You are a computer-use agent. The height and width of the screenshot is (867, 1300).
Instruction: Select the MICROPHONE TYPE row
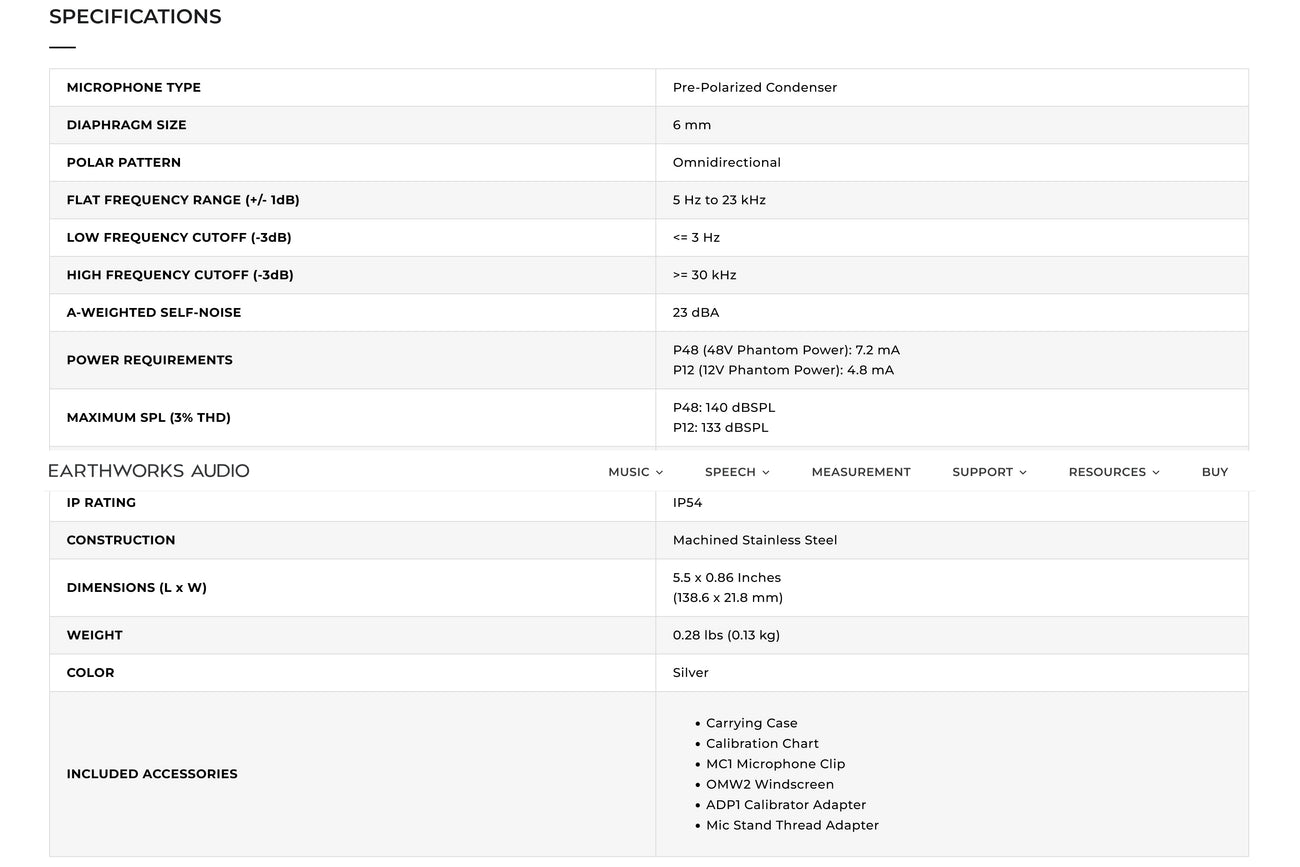(133, 87)
